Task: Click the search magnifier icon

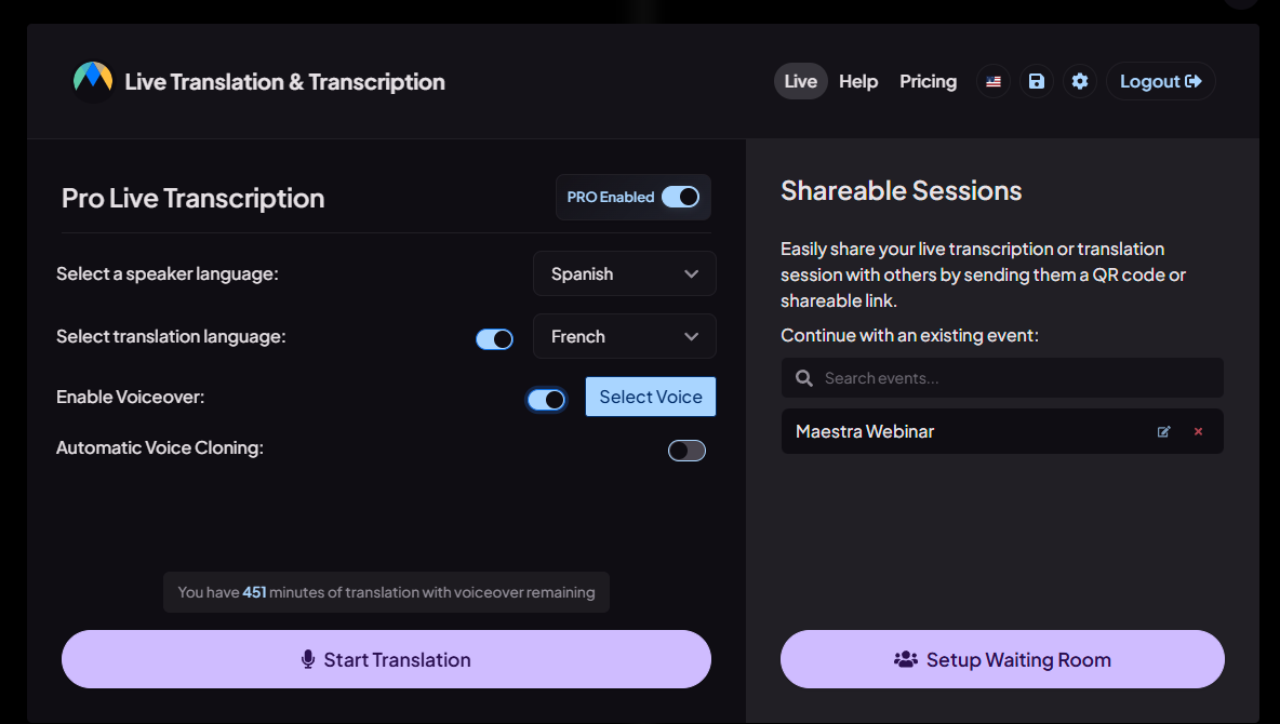Action: click(x=804, y=378)
